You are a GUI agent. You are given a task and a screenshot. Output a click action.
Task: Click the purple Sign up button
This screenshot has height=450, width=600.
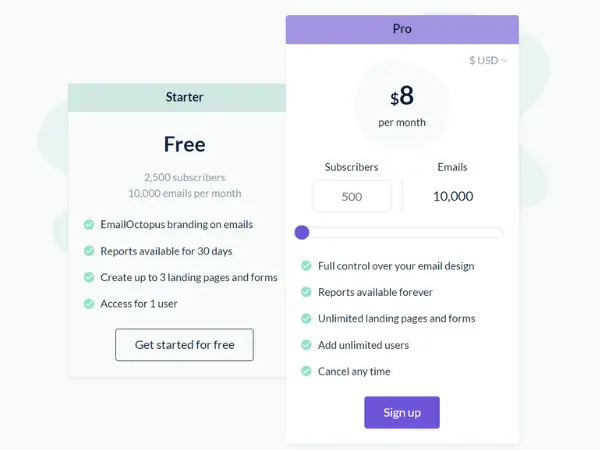[402, 412]
